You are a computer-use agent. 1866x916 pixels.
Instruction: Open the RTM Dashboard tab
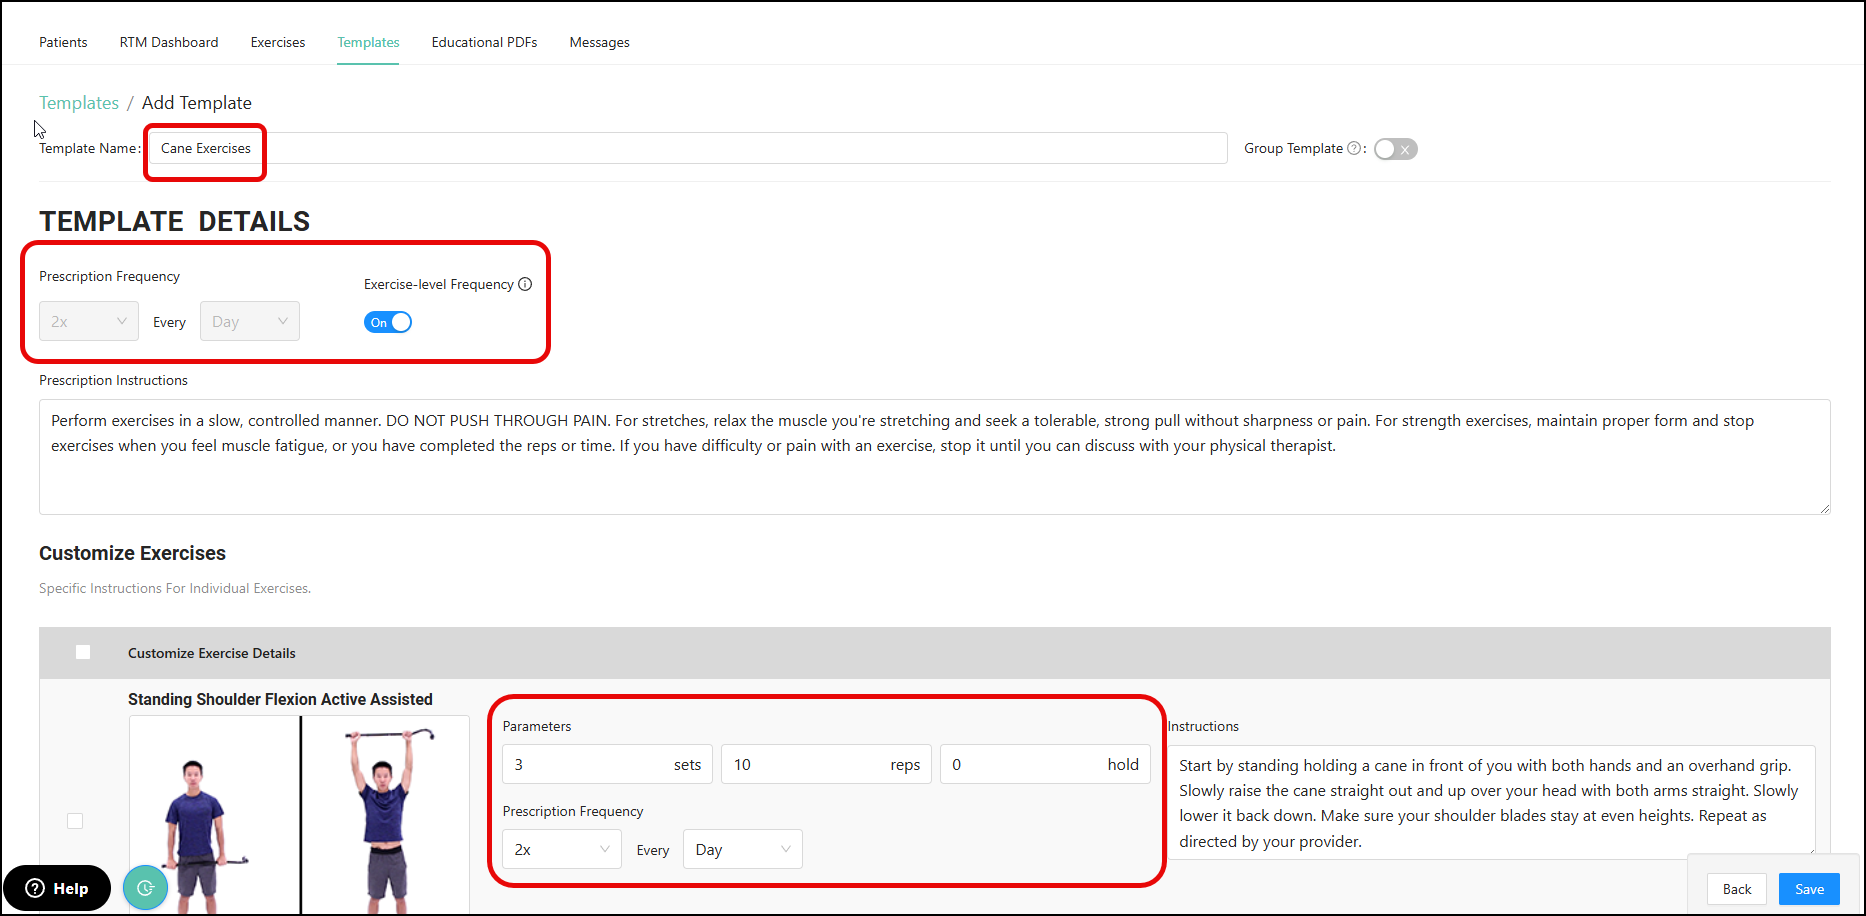[x=169, y=42]
